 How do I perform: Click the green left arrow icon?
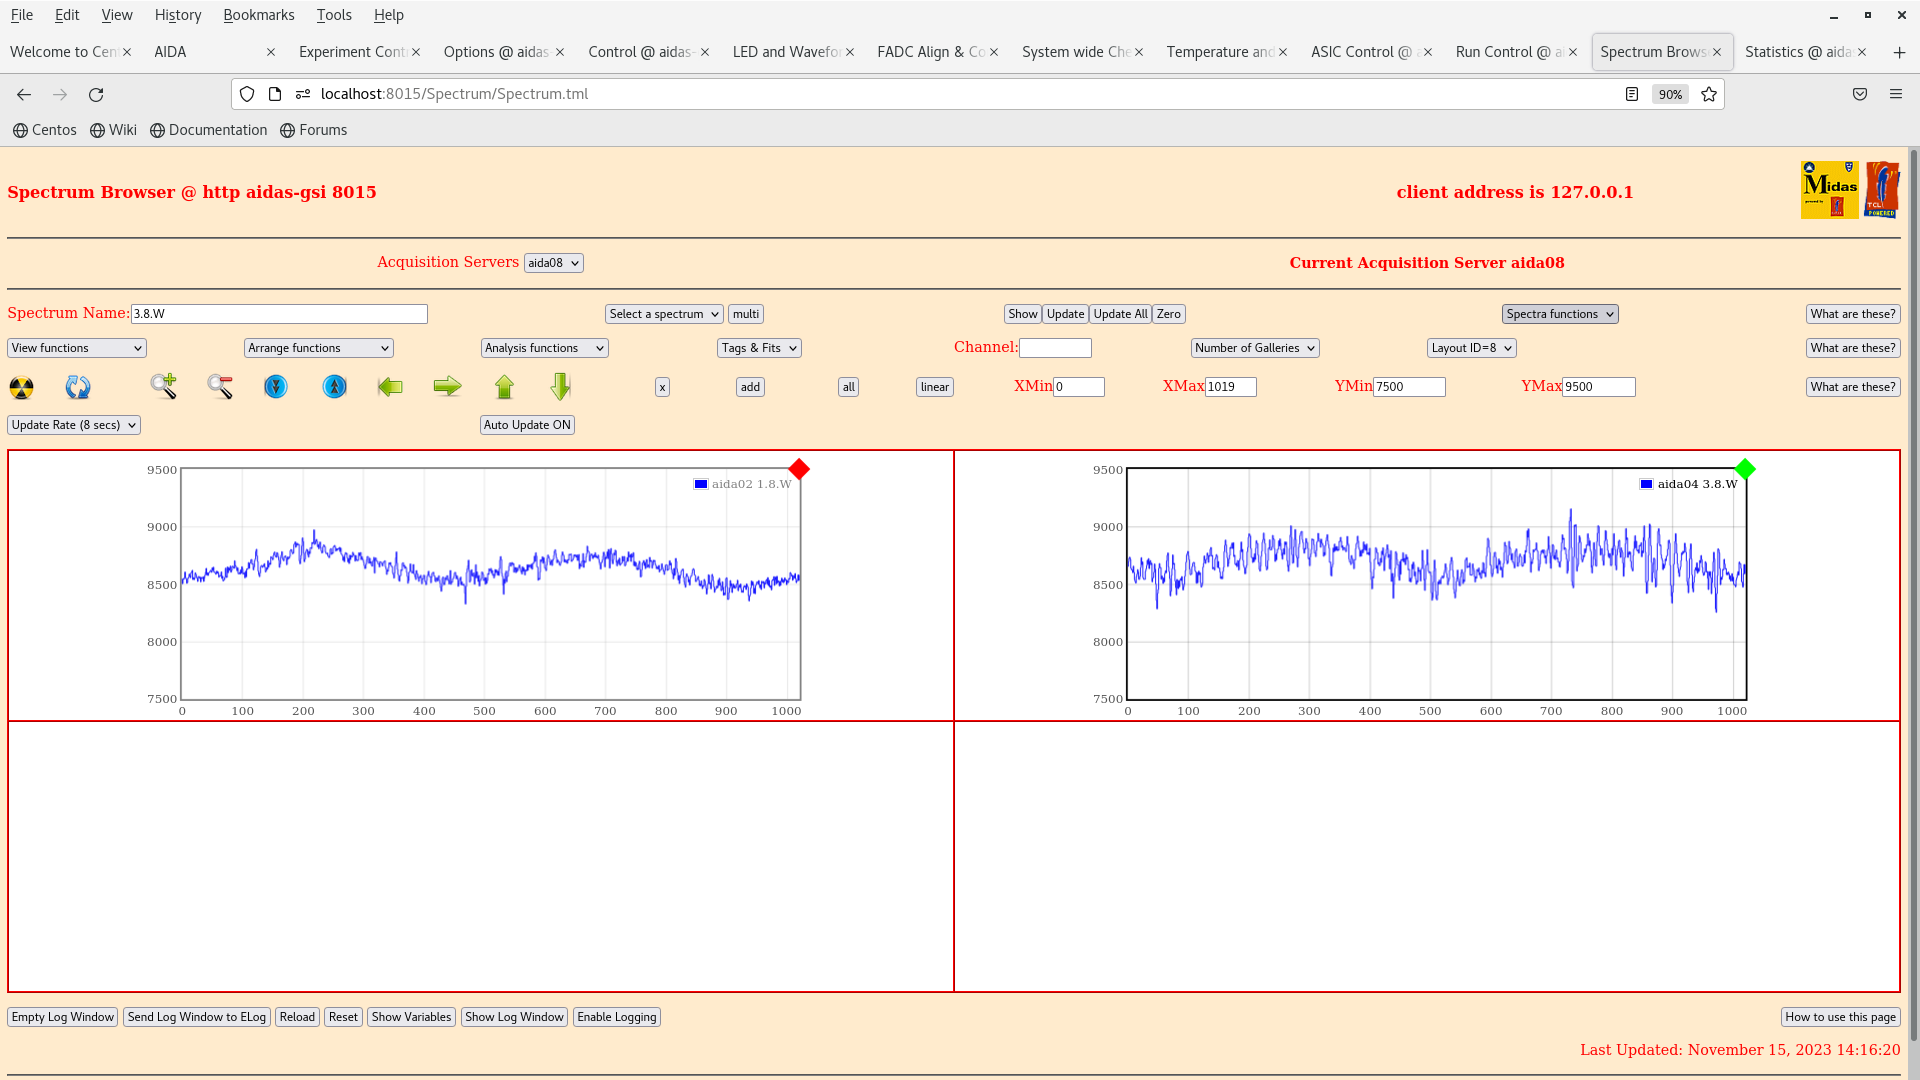(390, 387)
